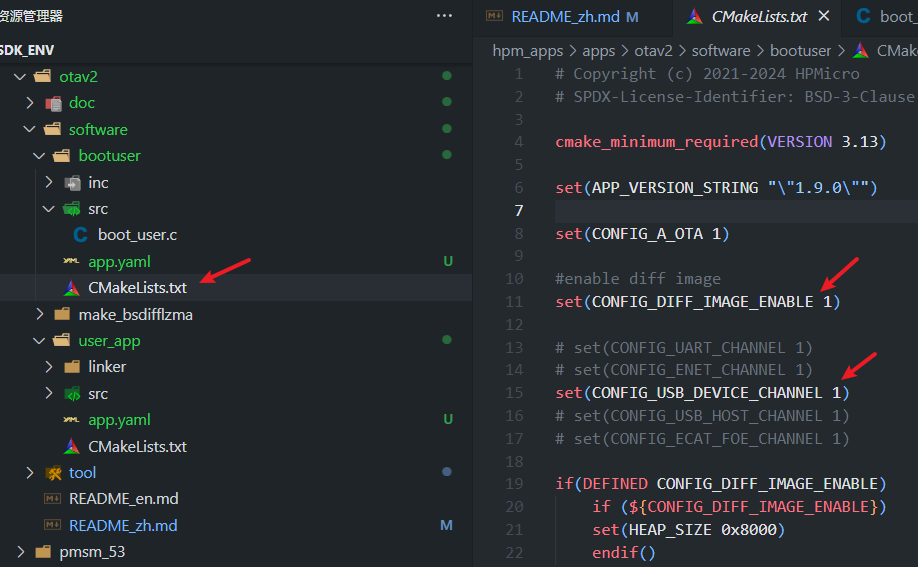918x567 pixels.
Task: Click the software folder icon
Action: (x=53, y=129)
